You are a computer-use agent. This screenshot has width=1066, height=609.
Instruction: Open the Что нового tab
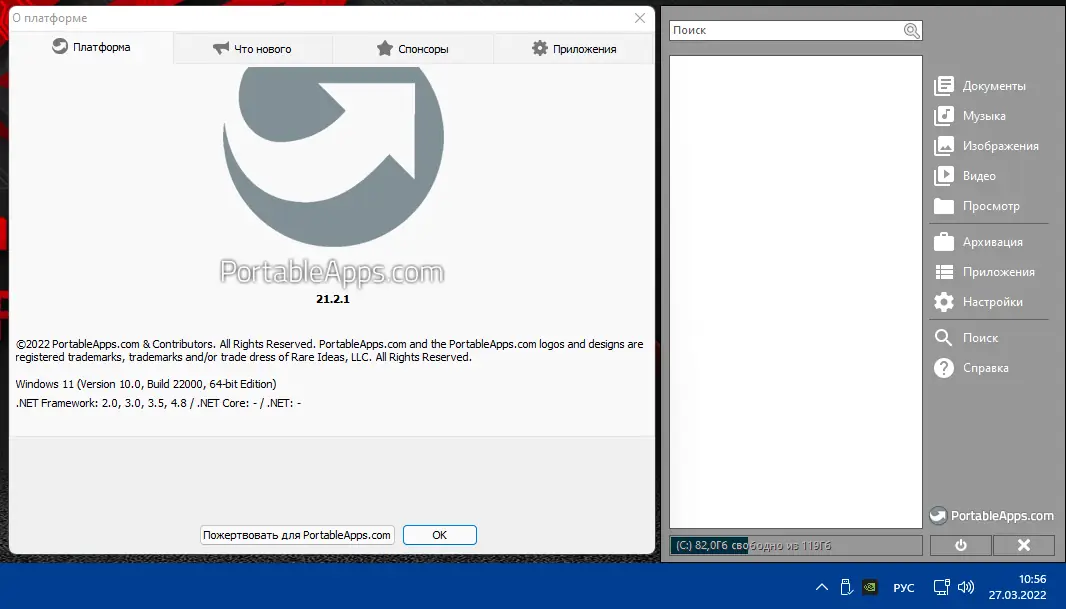(252, 49)
